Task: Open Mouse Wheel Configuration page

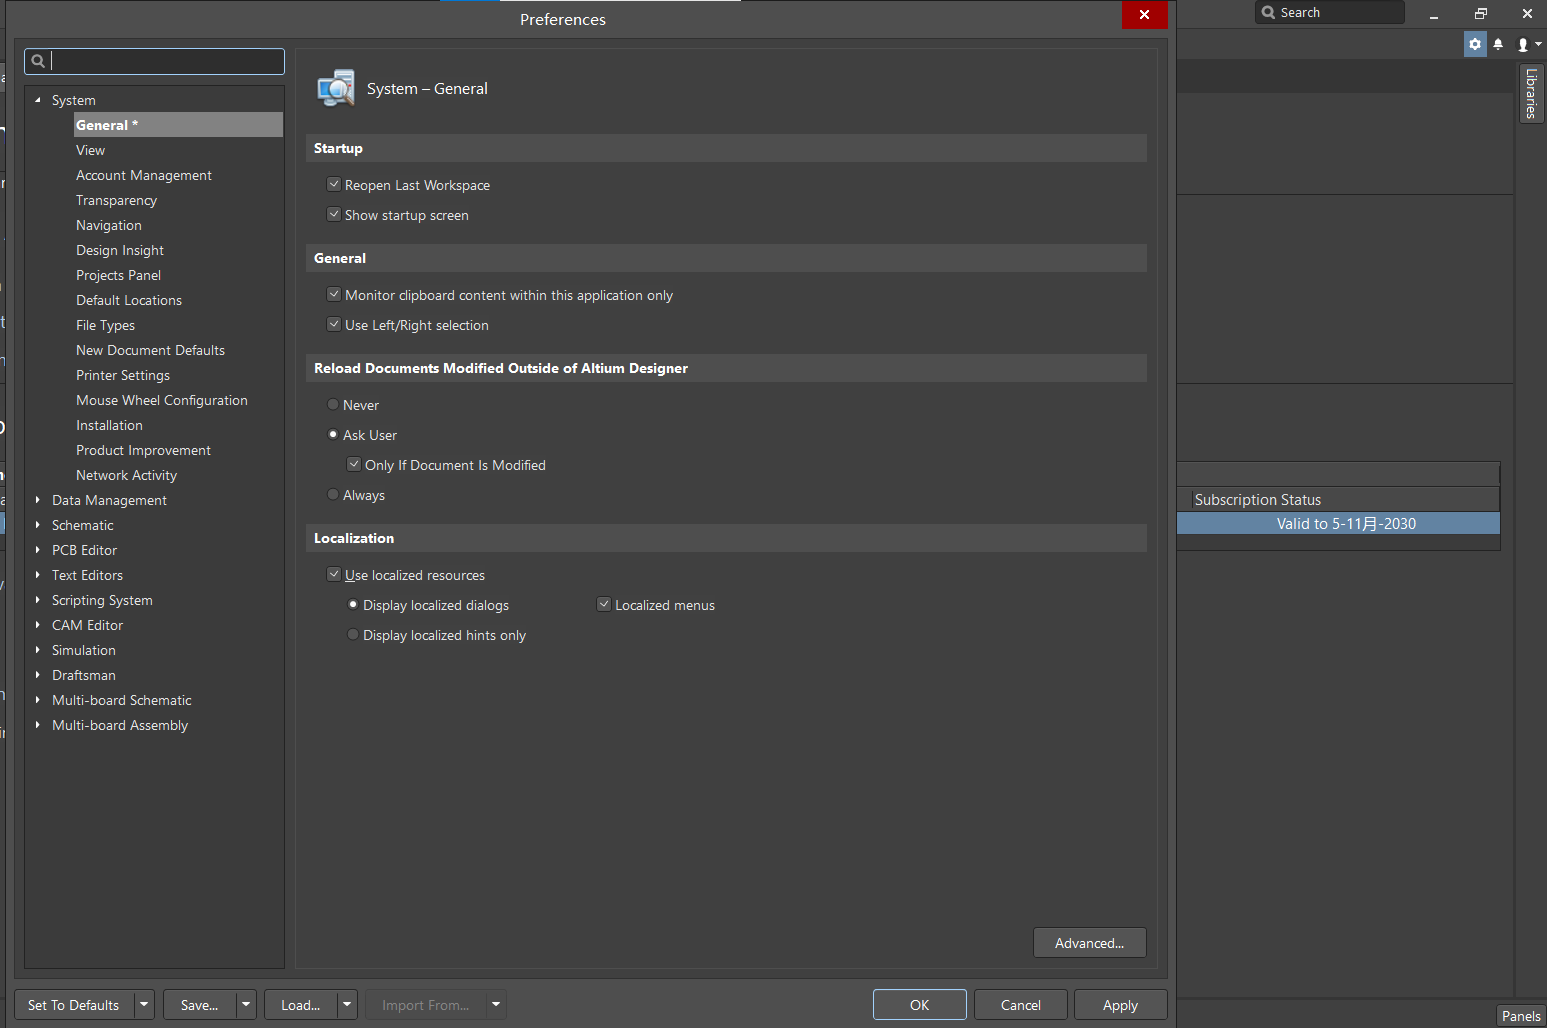Action: [x=162, y=400]
